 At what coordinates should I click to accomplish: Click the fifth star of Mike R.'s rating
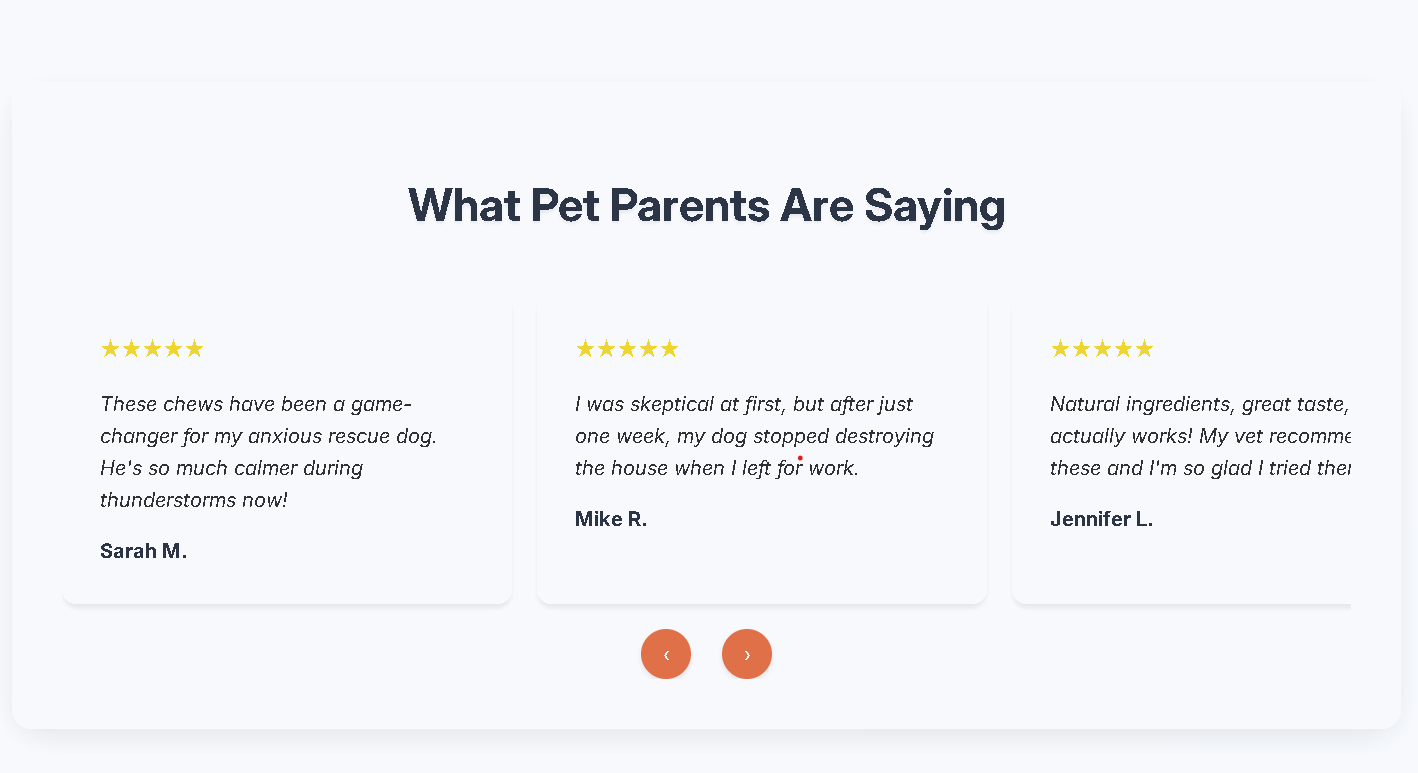coord(669,349)
